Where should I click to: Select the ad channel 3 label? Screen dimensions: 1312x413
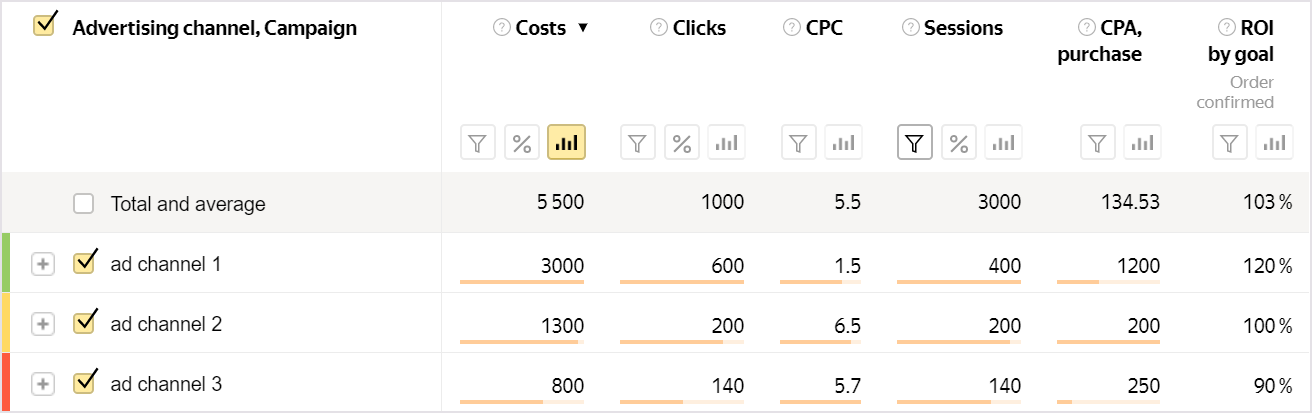pyautogui.click(x=166, y=384)
